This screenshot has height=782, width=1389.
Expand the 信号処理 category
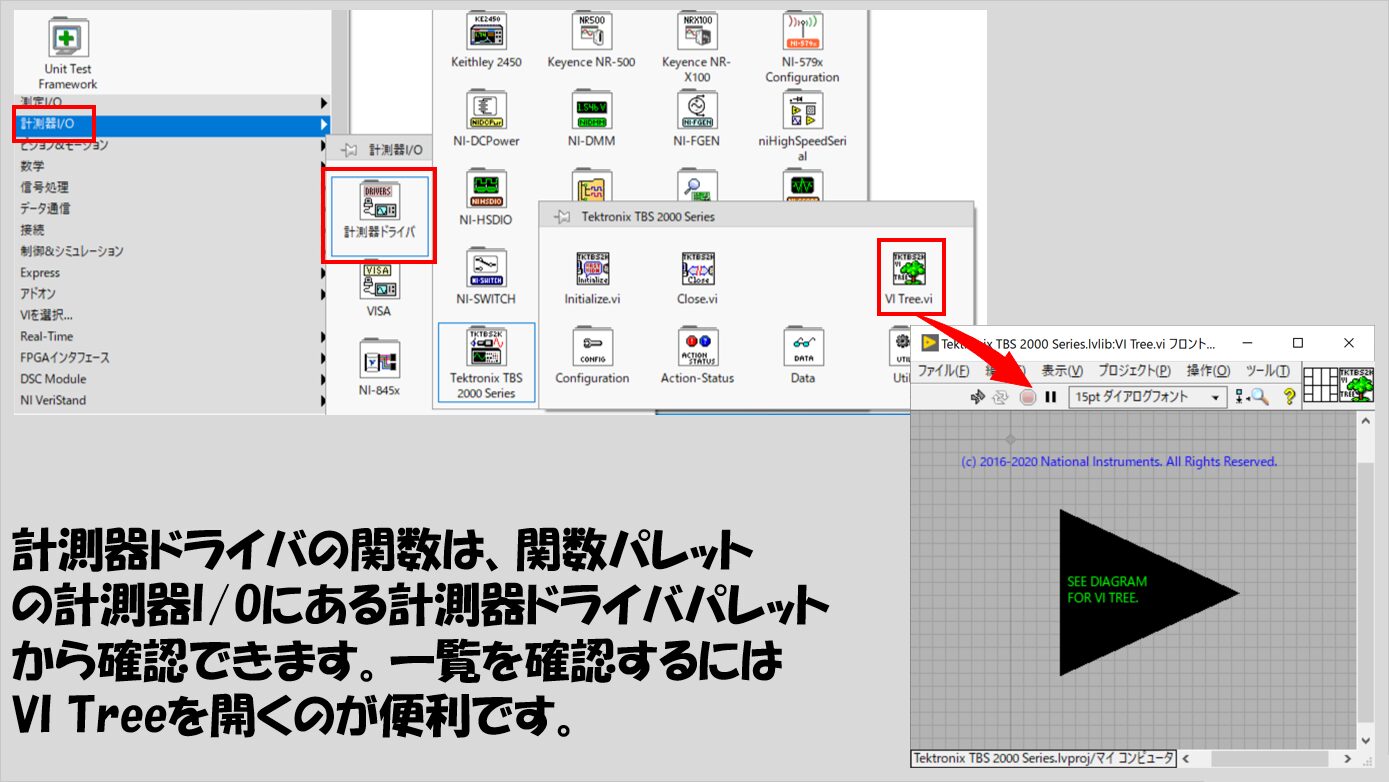click(x=172, y=187)
